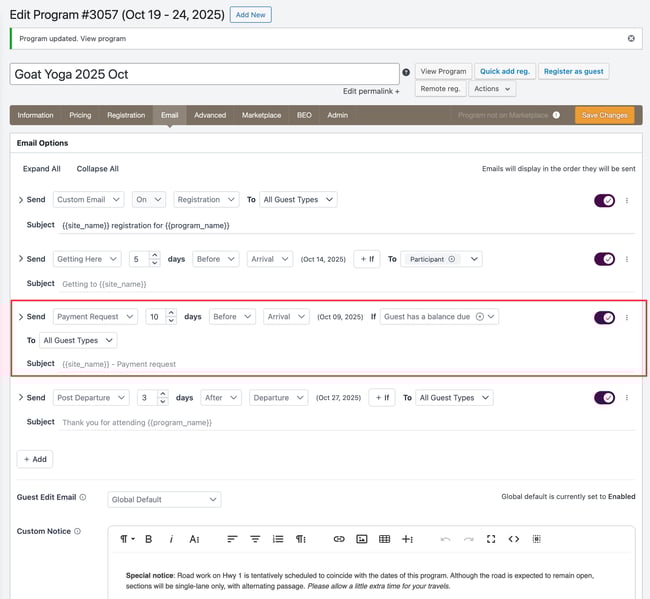Image resolution: width=650 pixels, height=599 pixels.
Task: Disable the Custom Email registration toggle
Action: pos(604,200)
